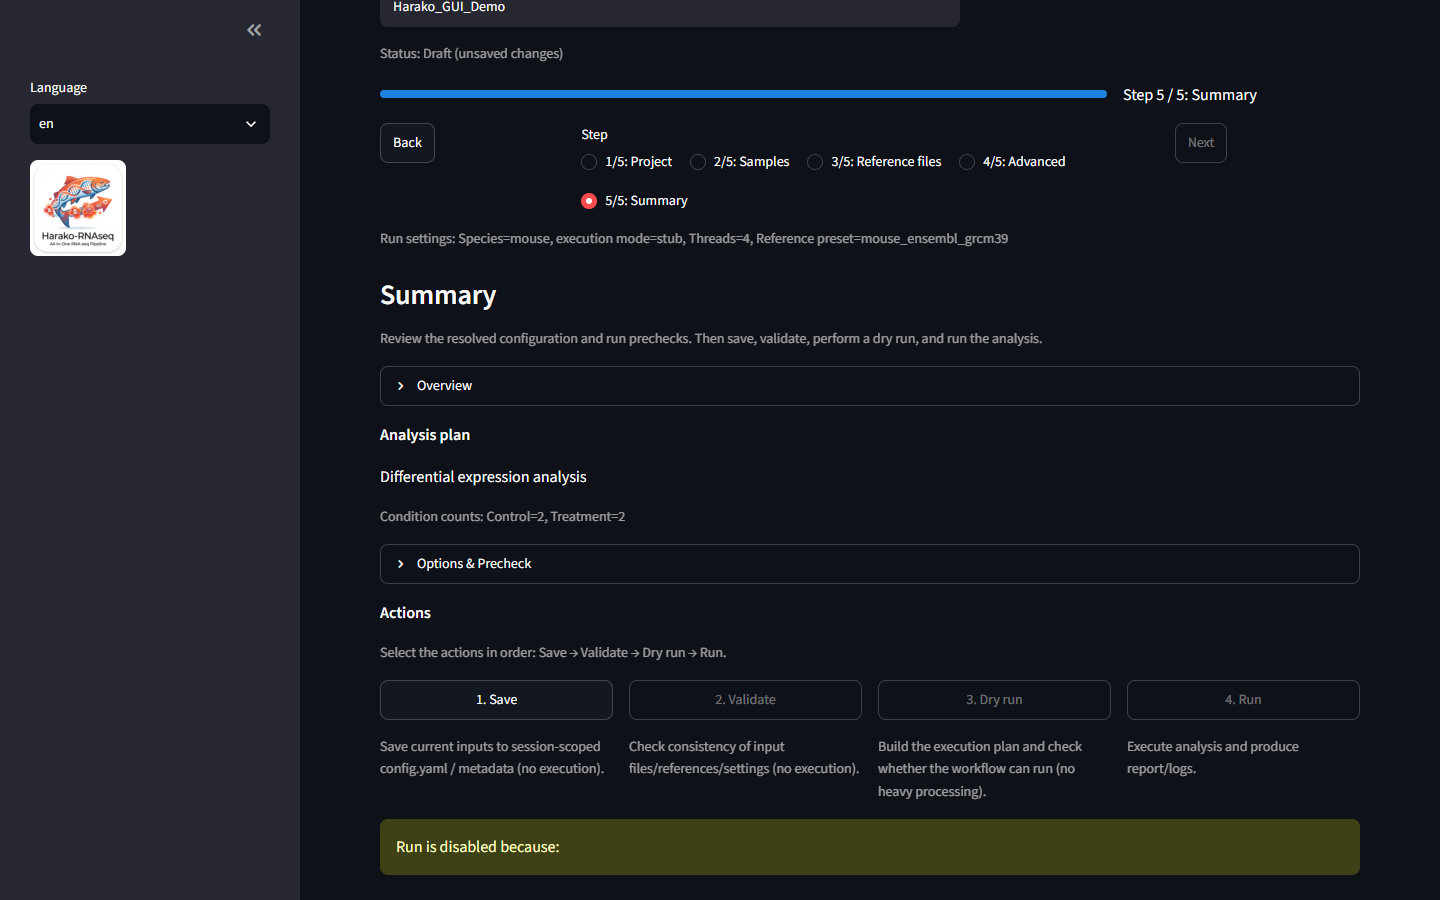Click the 2. Validate action button
1440x900 pixels.
point(745,700)
